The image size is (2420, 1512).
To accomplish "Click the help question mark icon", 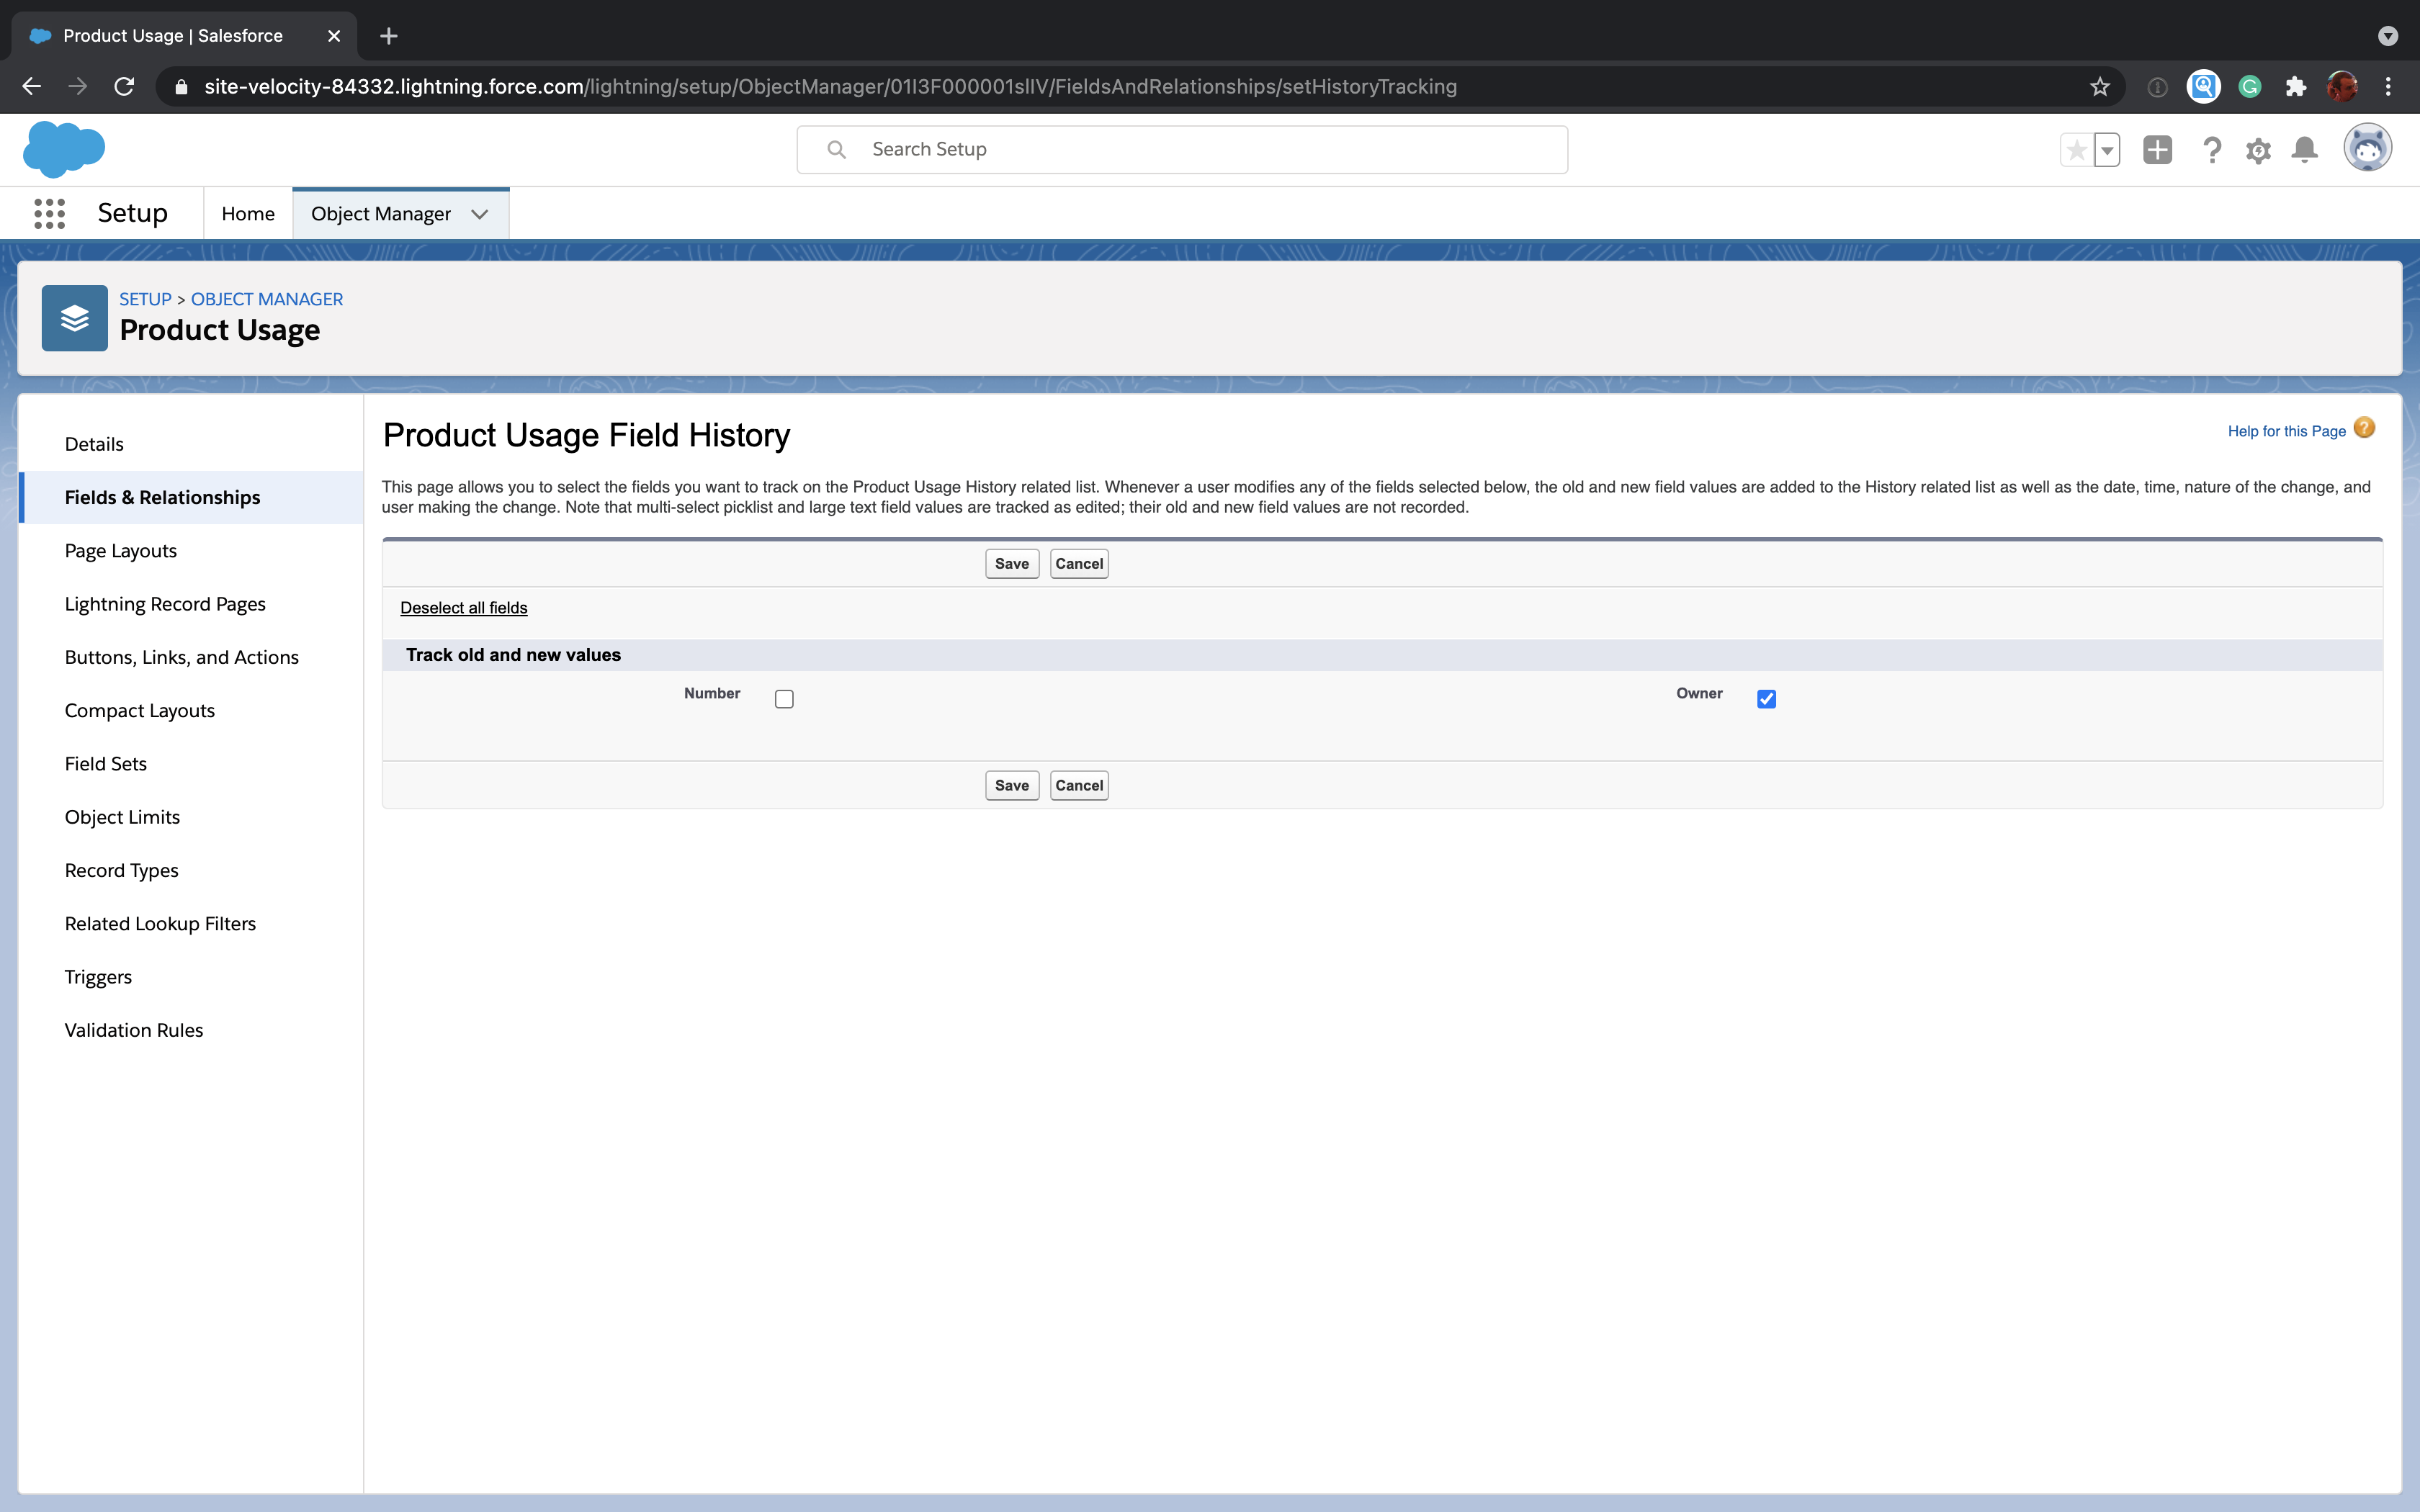I will coord(2211,149).
